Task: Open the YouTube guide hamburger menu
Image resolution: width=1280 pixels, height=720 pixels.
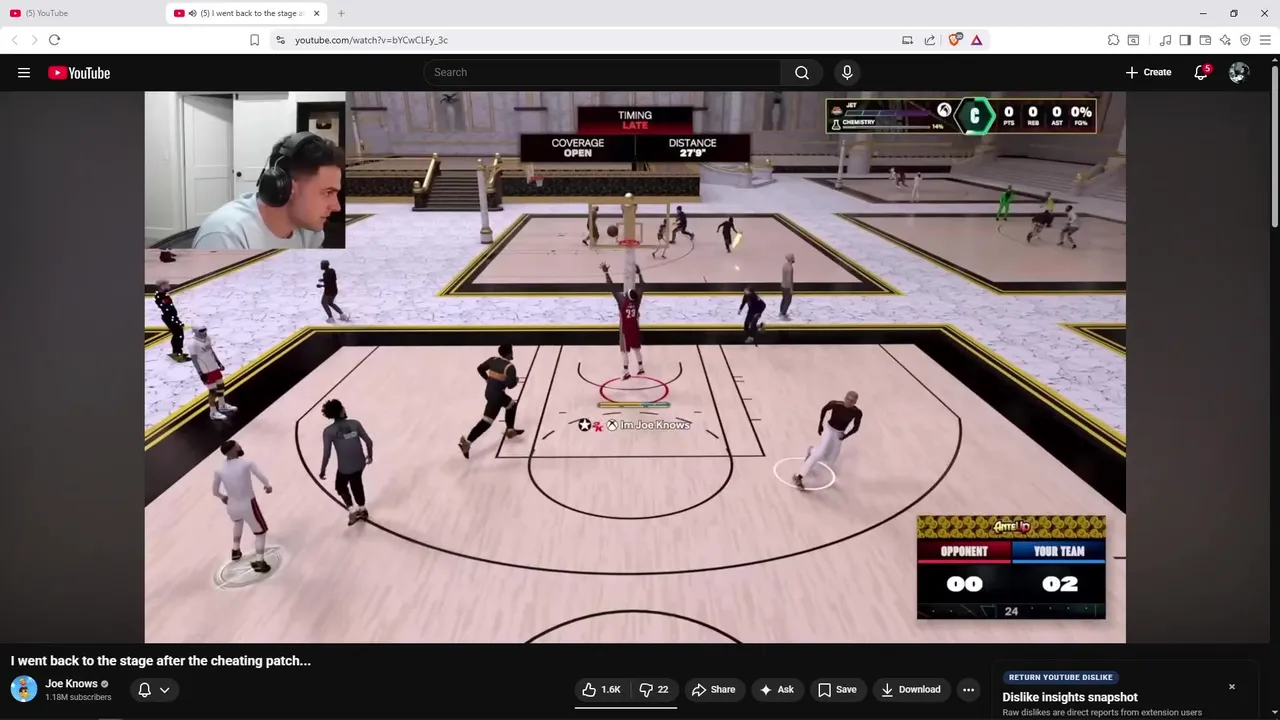Action: [x=24, y=73]
